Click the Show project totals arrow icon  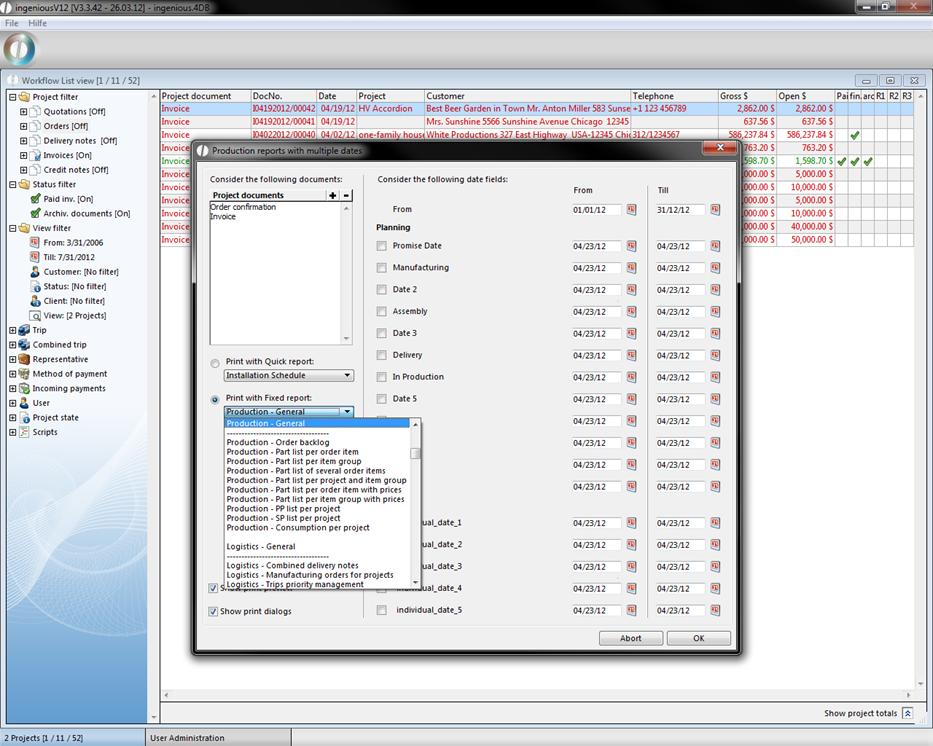point(907,714)
